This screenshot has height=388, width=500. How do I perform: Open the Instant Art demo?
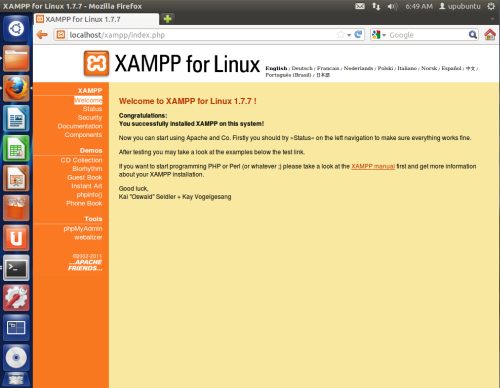pos(87,186)
